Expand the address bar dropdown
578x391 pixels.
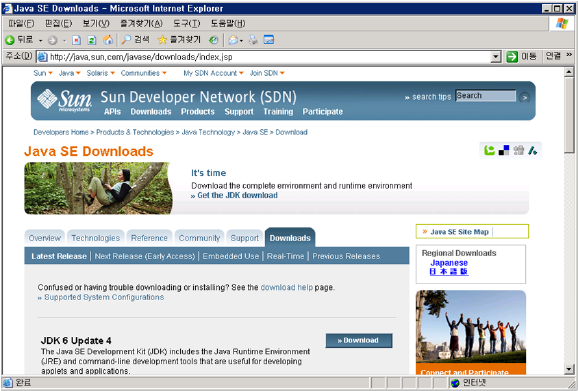point(496,57)
